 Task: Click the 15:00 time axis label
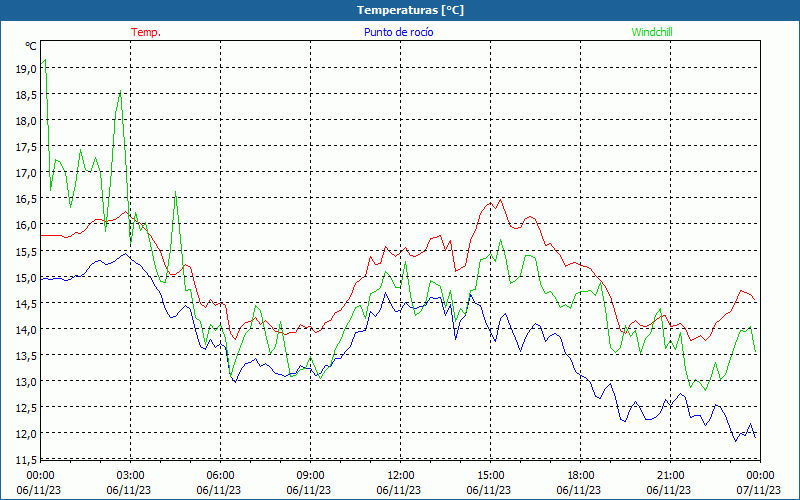[491, 476]
